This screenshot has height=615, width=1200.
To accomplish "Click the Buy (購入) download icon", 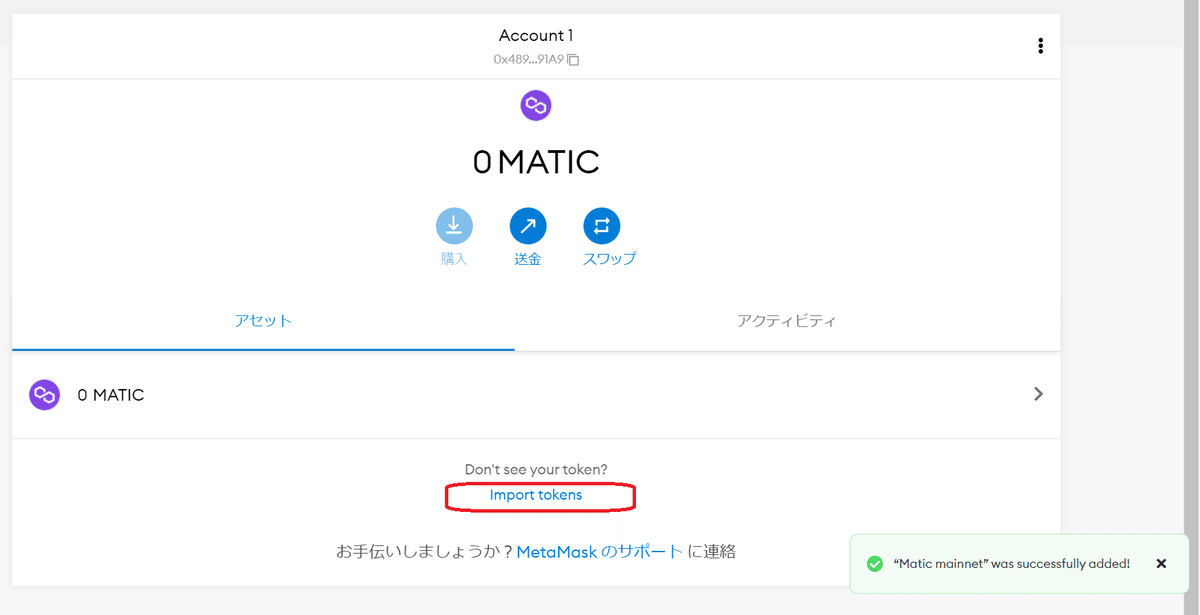I will pyautogui.click(x=454, y=226).
